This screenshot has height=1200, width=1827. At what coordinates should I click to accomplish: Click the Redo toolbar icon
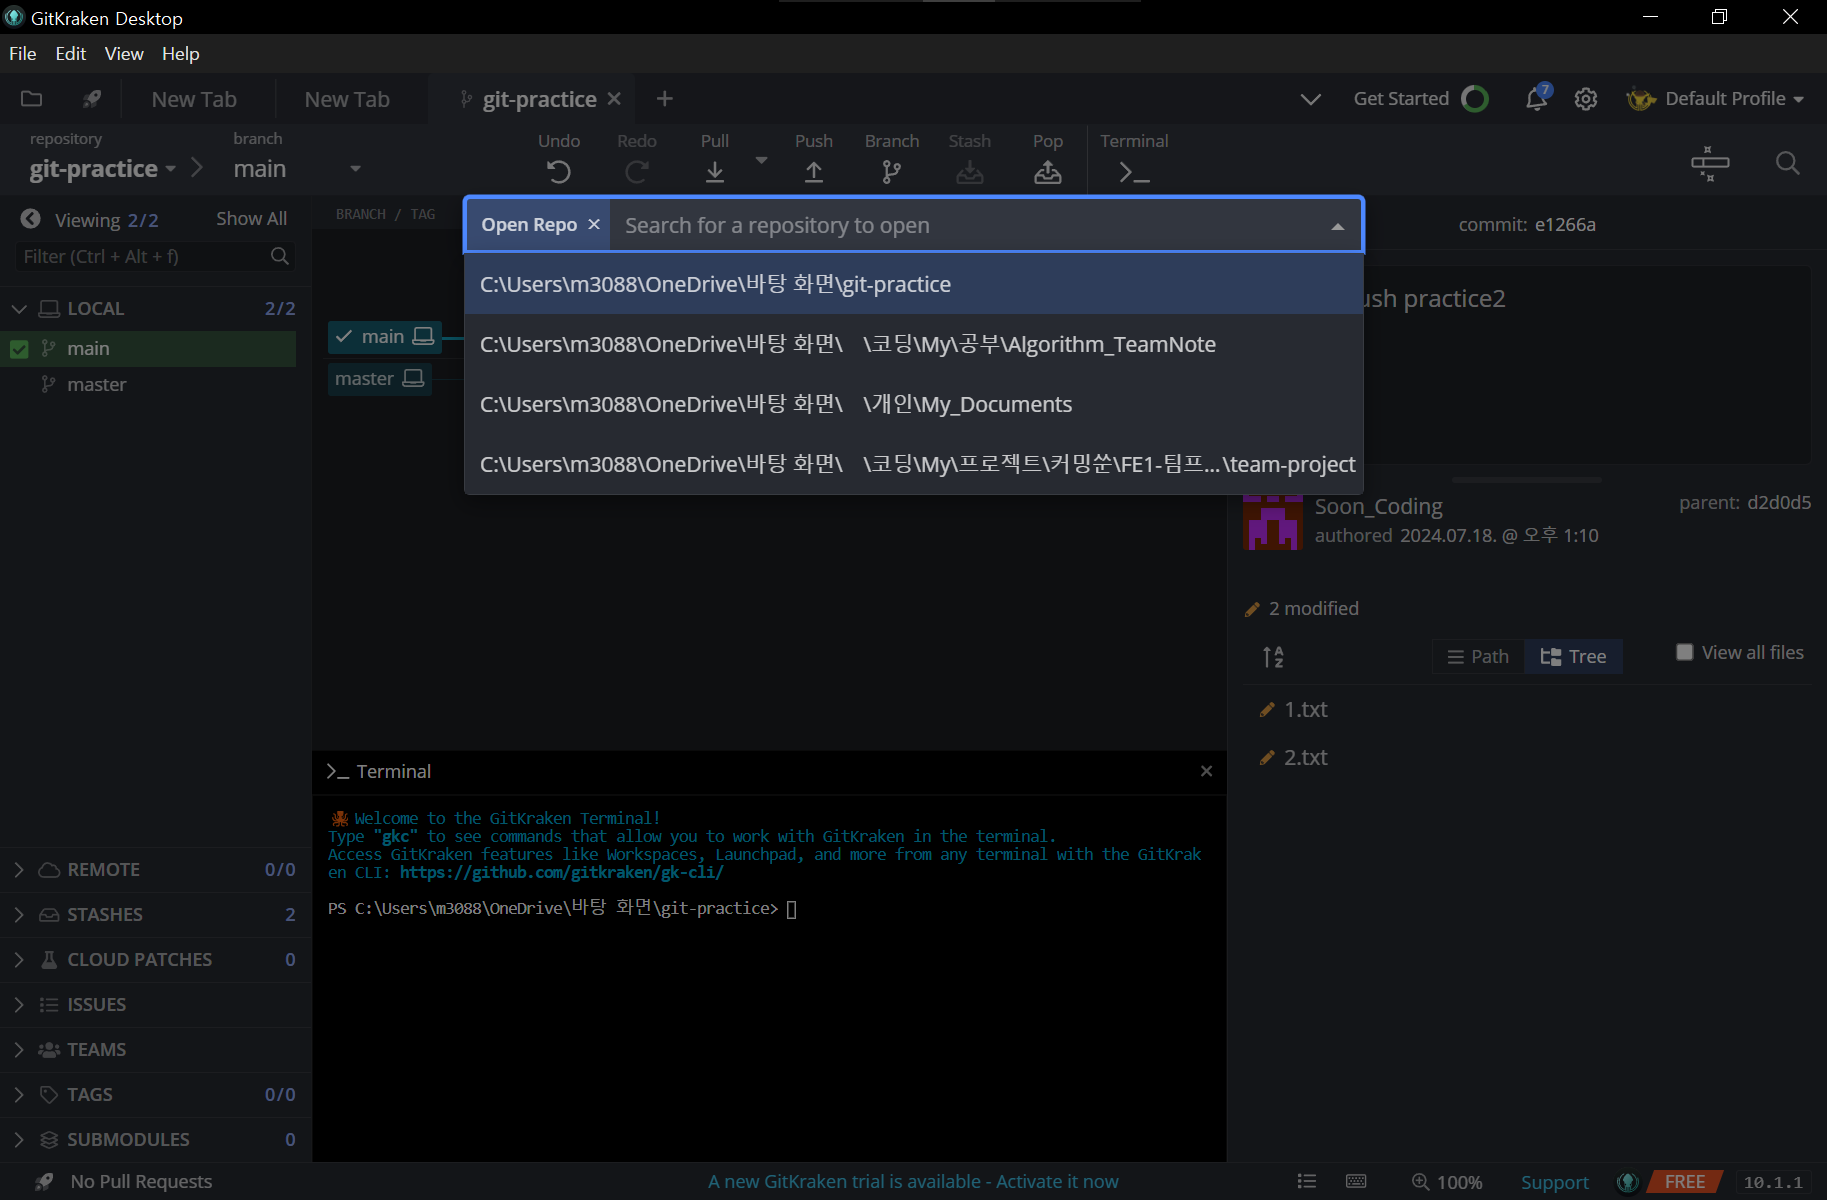pyautogui.click(x=637, y=172)
